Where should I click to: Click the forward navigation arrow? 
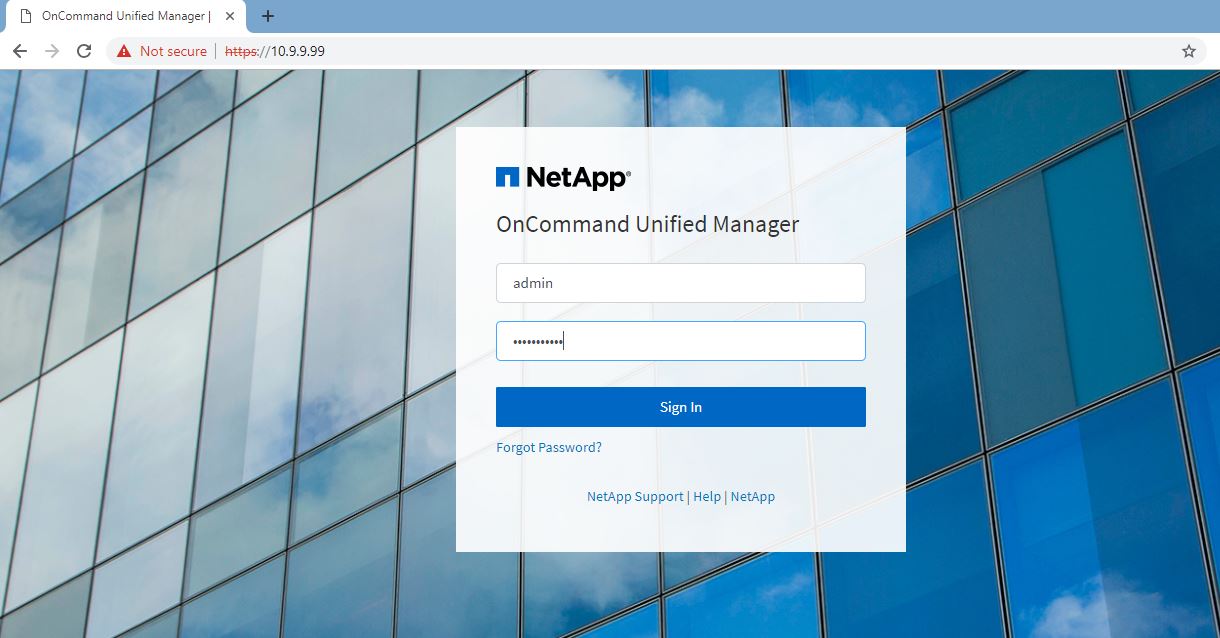tap(50, 50)
